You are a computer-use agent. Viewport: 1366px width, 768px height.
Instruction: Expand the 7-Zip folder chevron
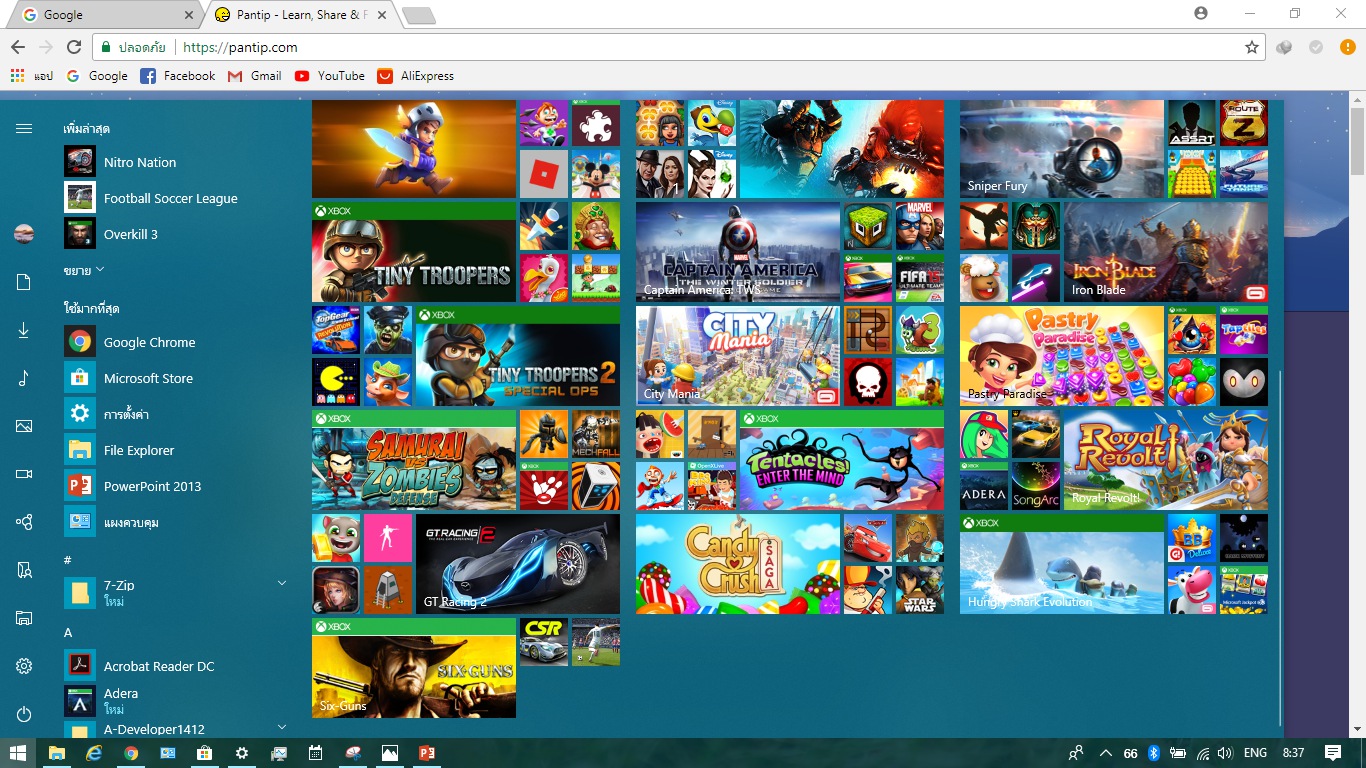[x=281, y=583]
